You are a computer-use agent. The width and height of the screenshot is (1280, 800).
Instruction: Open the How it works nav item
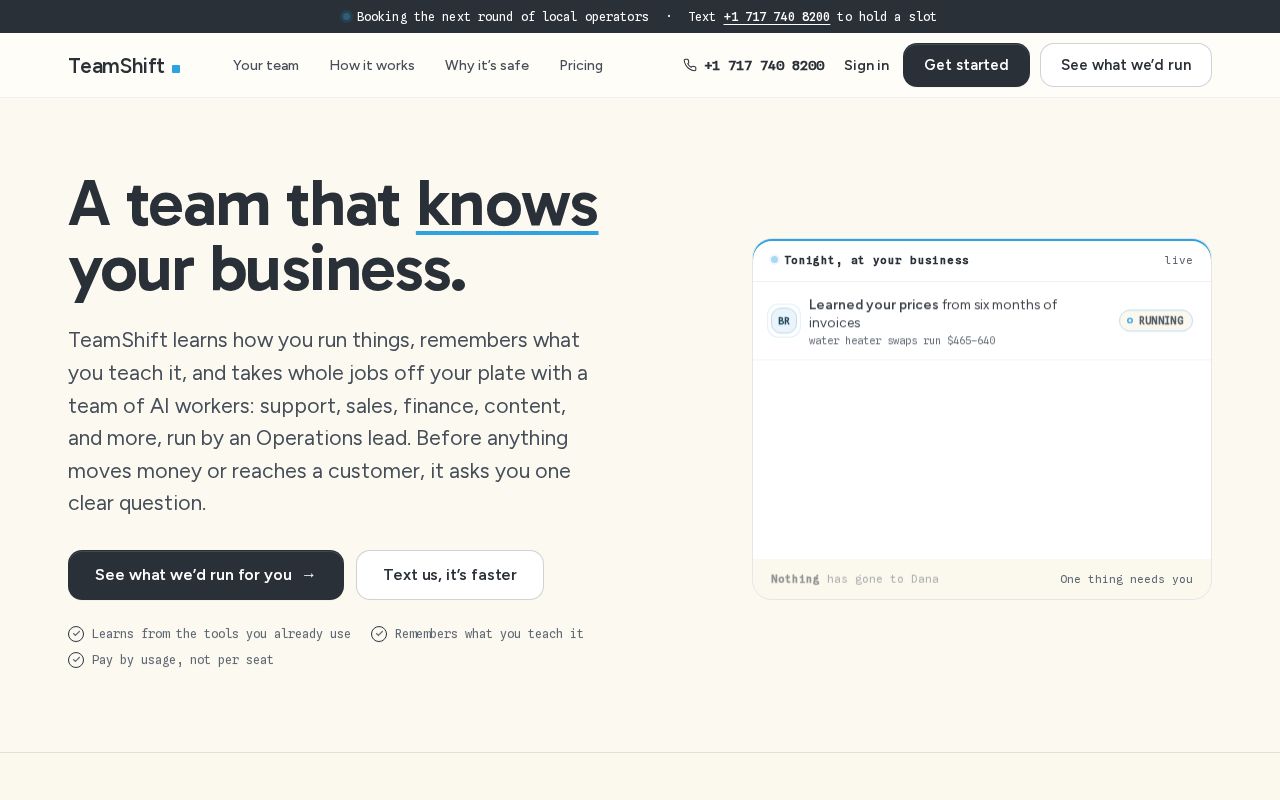[372, 65]
